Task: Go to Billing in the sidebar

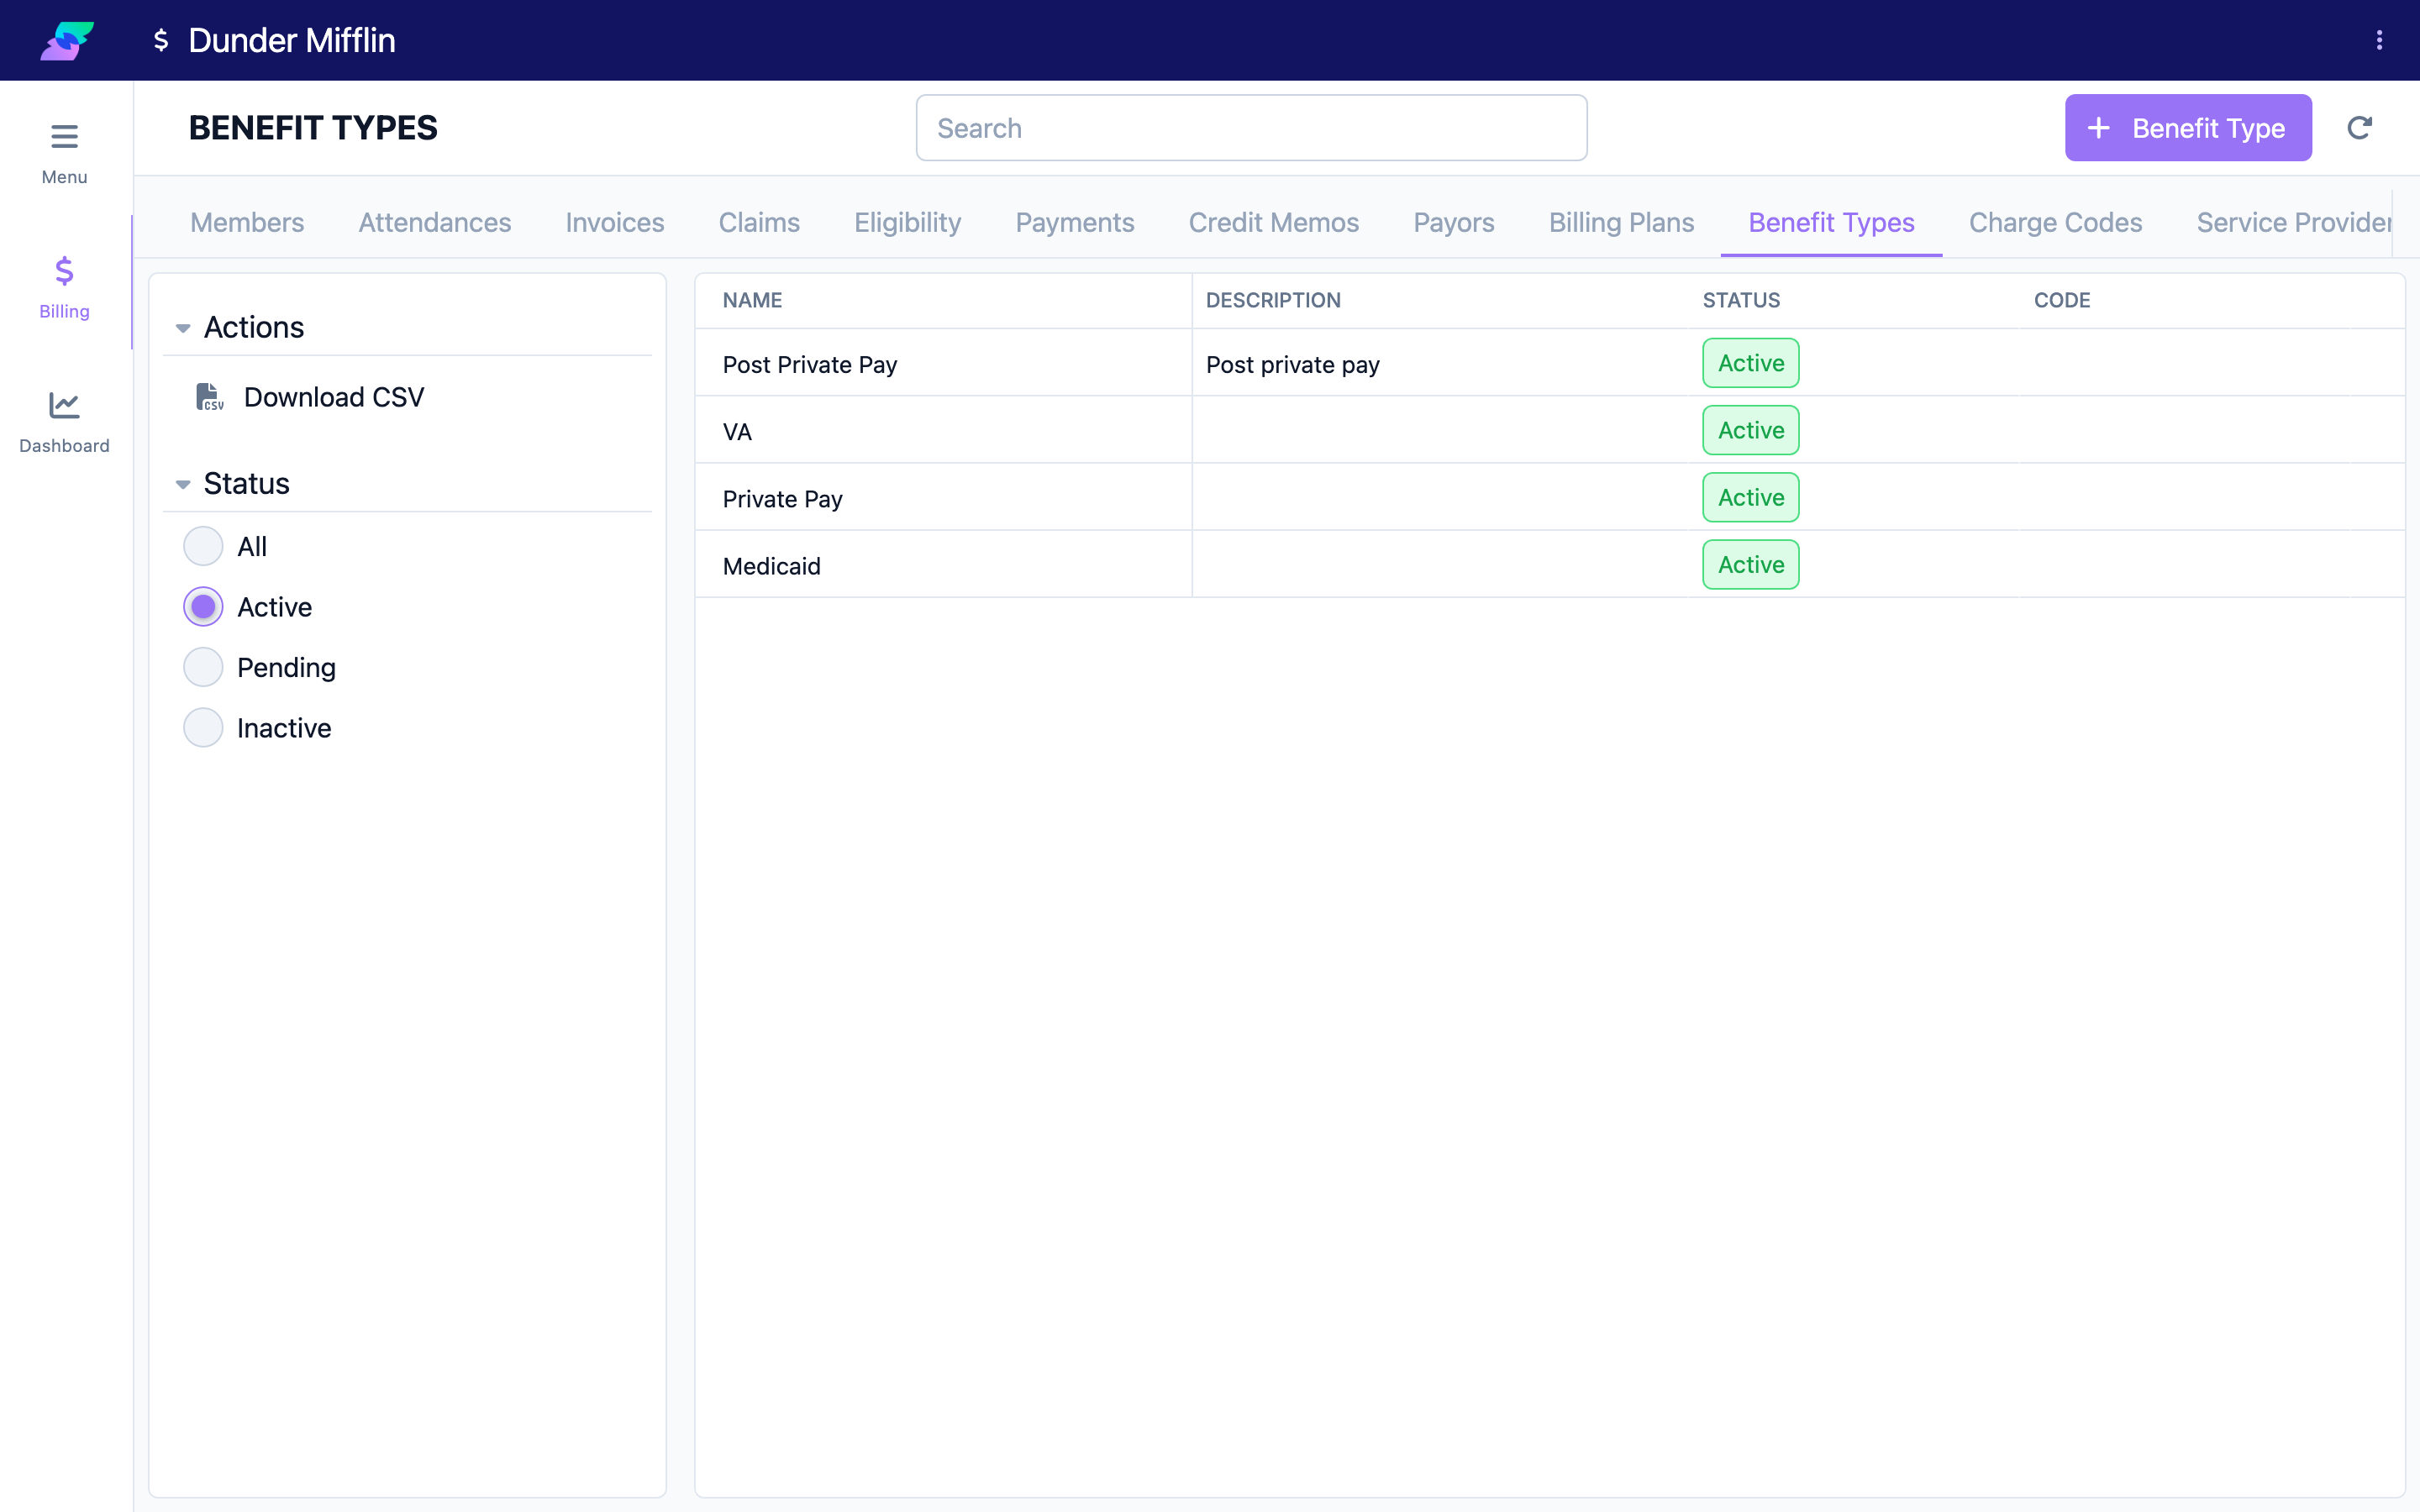Action: coord(64,287)
